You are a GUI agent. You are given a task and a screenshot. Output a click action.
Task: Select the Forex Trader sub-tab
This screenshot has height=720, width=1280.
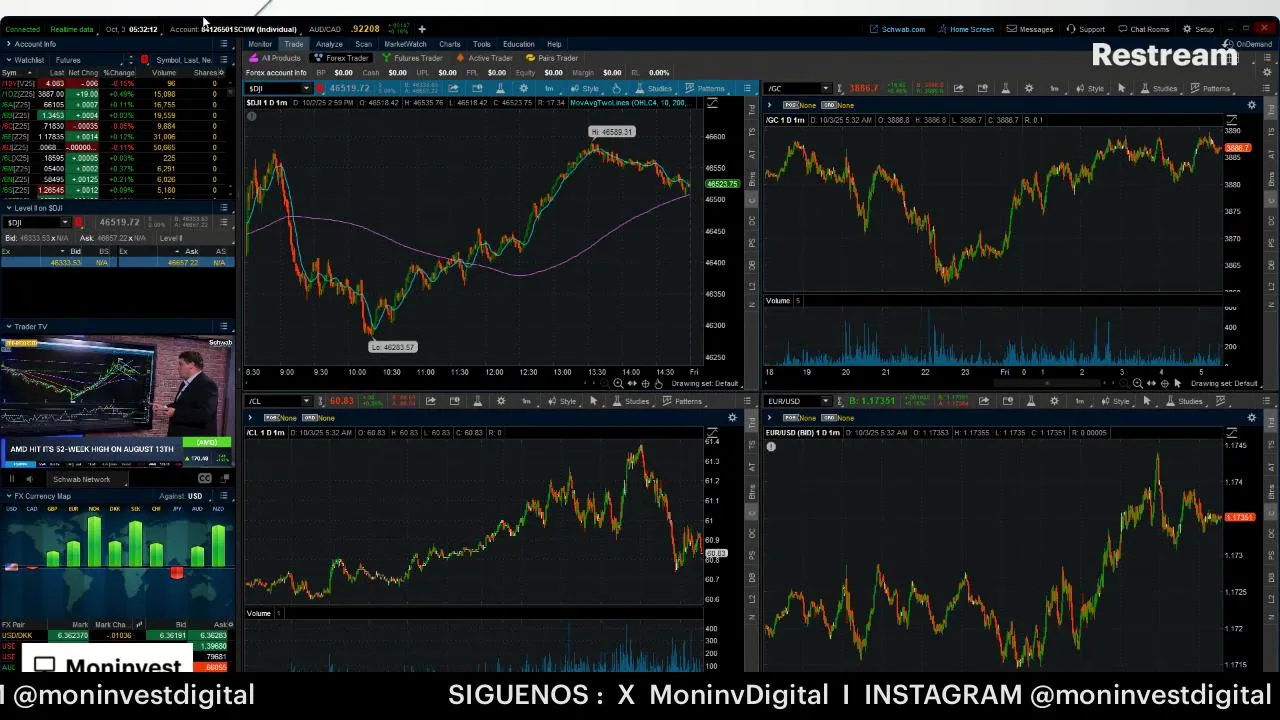[x=342, y=58]
